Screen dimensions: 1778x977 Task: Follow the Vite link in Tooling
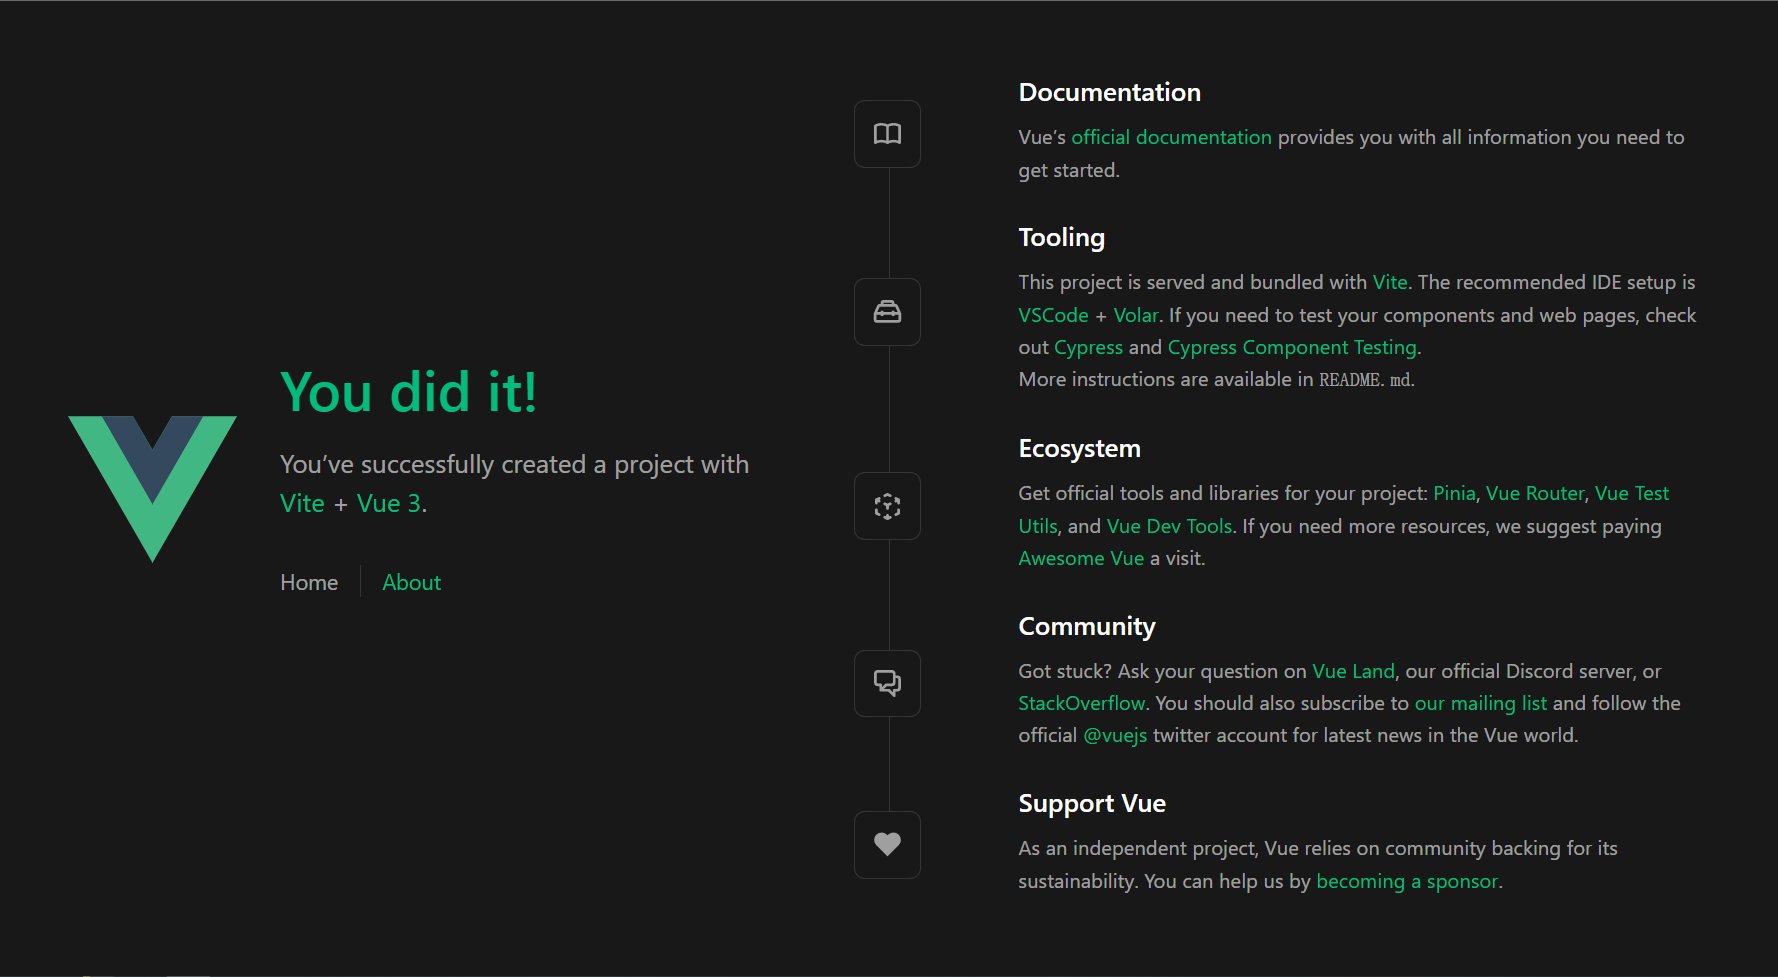[x=1390, y=282]
